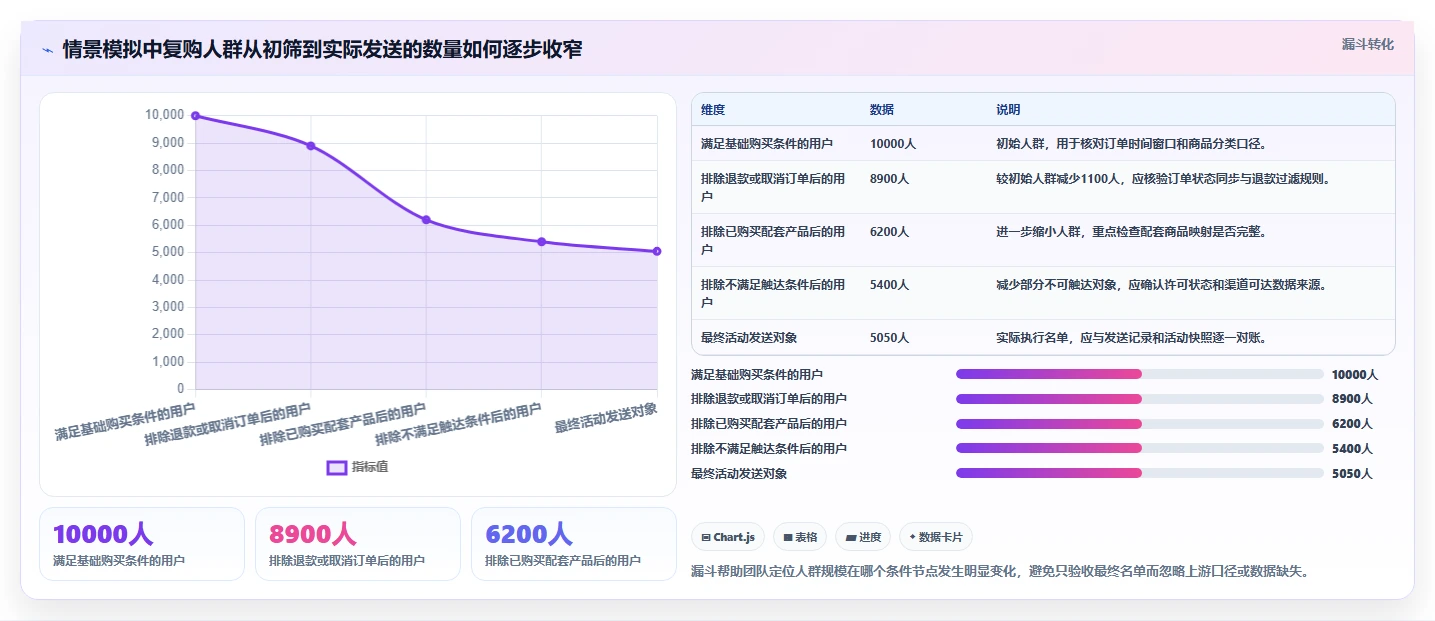Click the footer note starting 漏斗帮助团队

click(x=1000, y=572)
